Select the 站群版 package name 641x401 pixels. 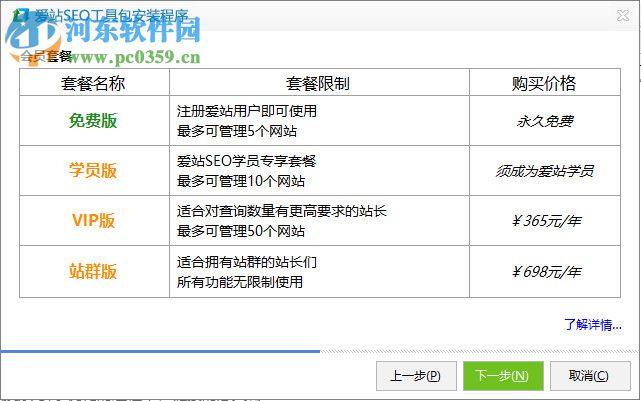(93, 271)
